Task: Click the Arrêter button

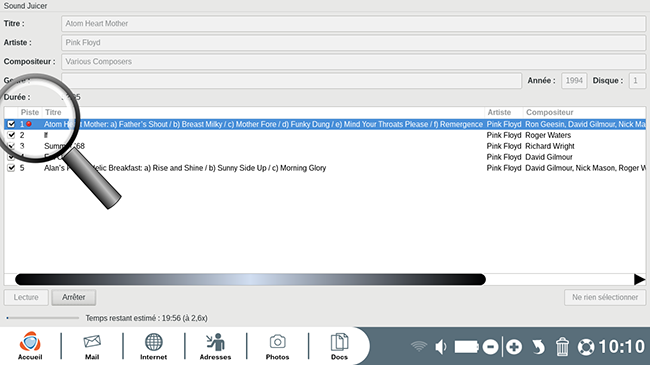Action: coord(74,297)
